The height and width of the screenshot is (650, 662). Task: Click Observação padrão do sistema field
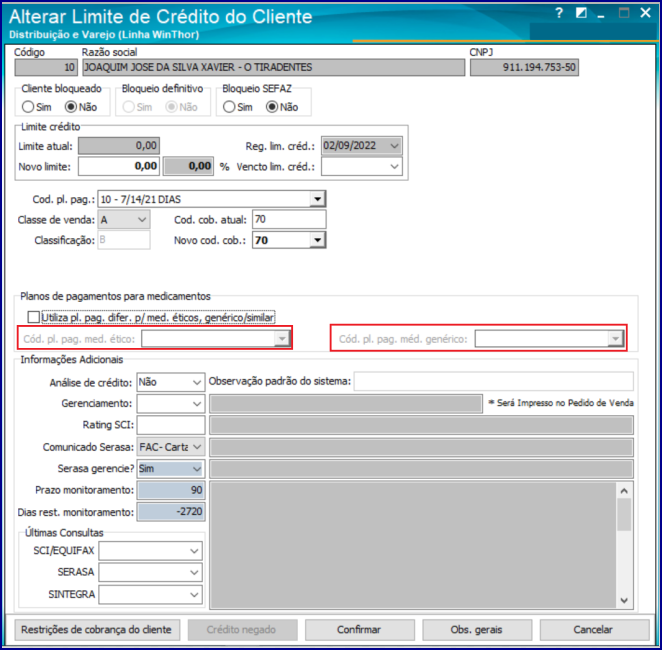(x=494, y=382)
